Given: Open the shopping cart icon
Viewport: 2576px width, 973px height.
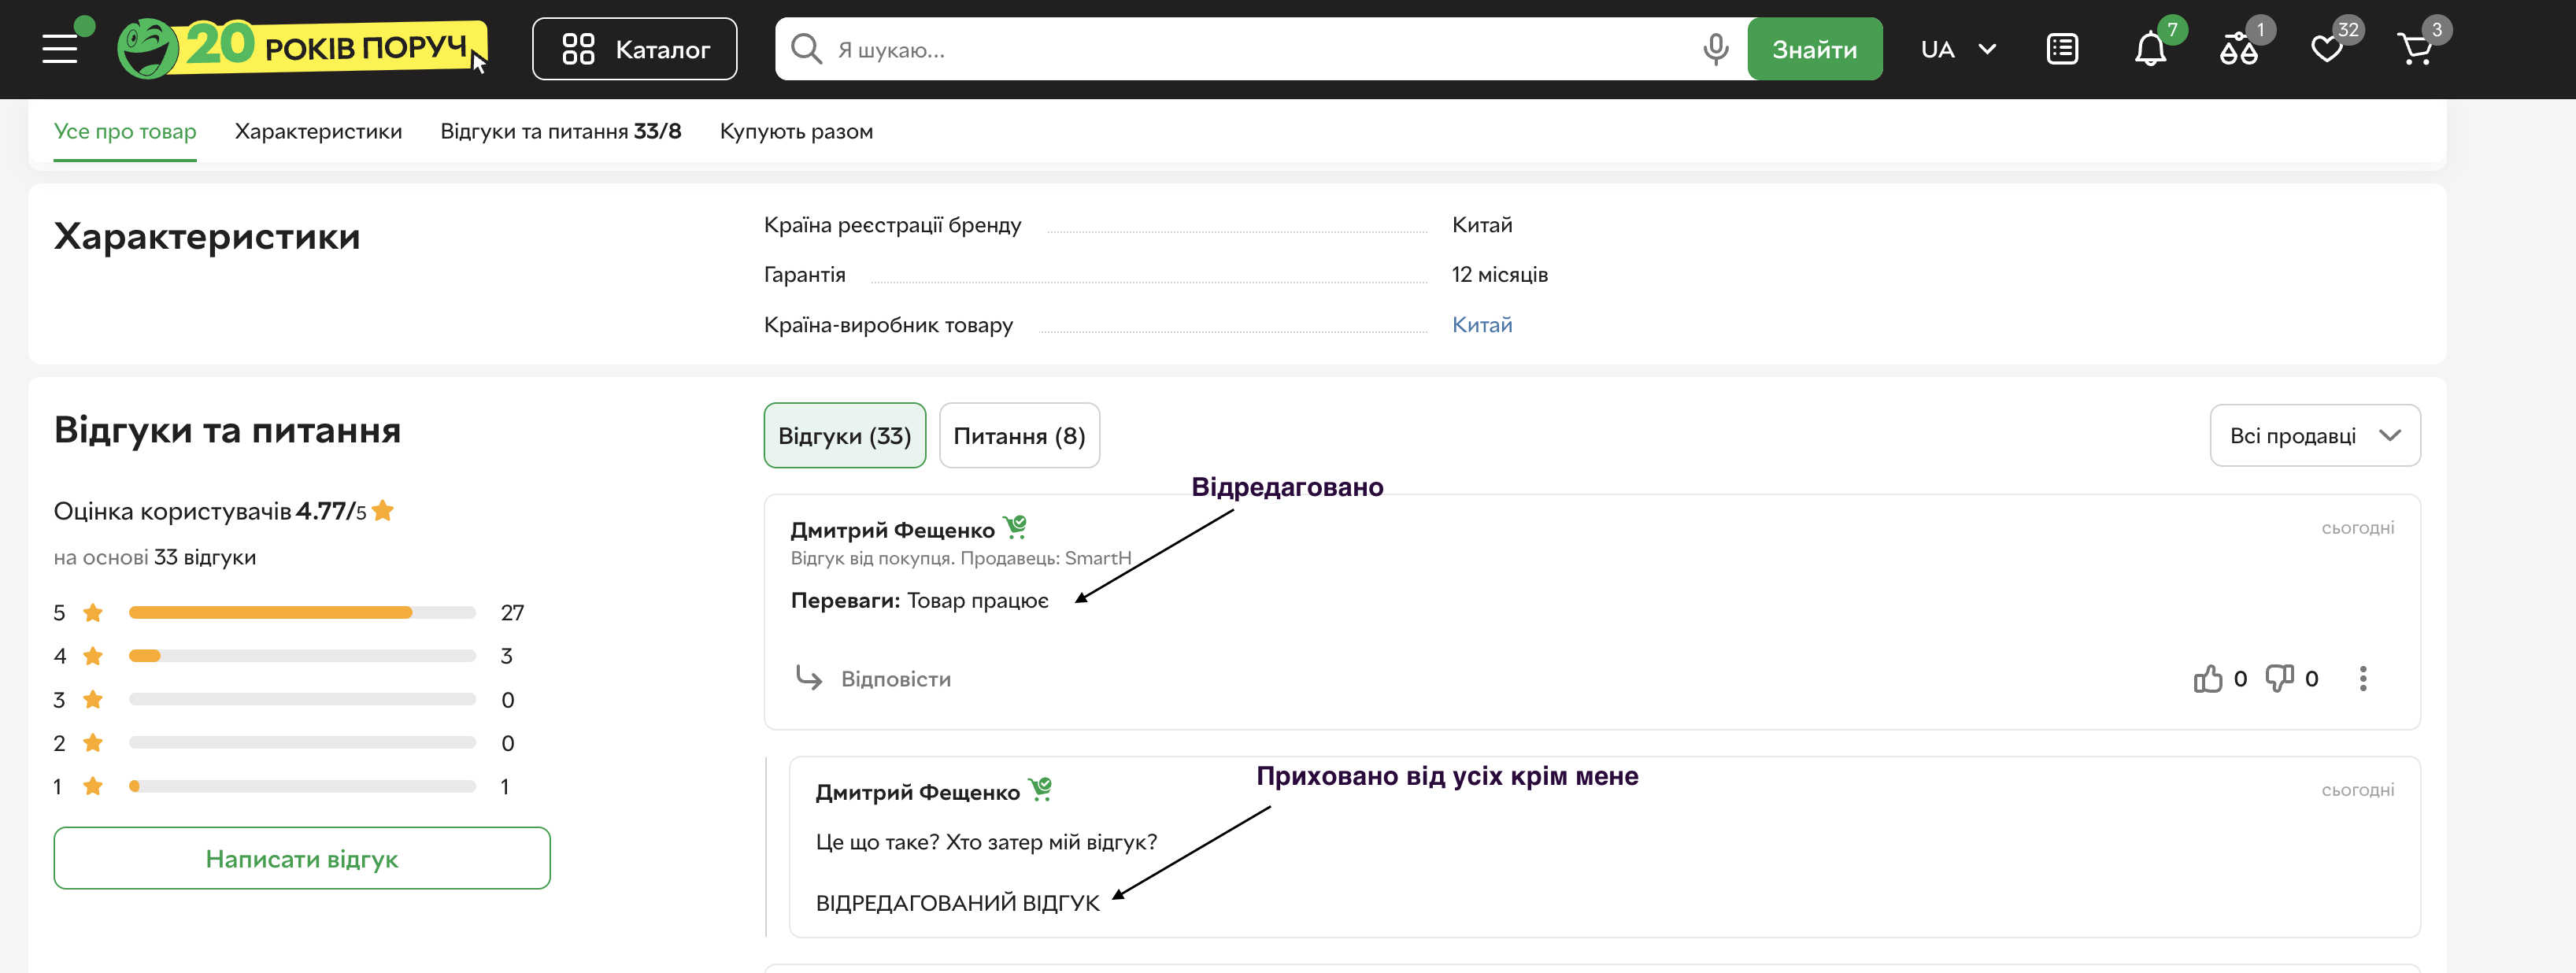Looking at the screenshot, I should 2415,49.
